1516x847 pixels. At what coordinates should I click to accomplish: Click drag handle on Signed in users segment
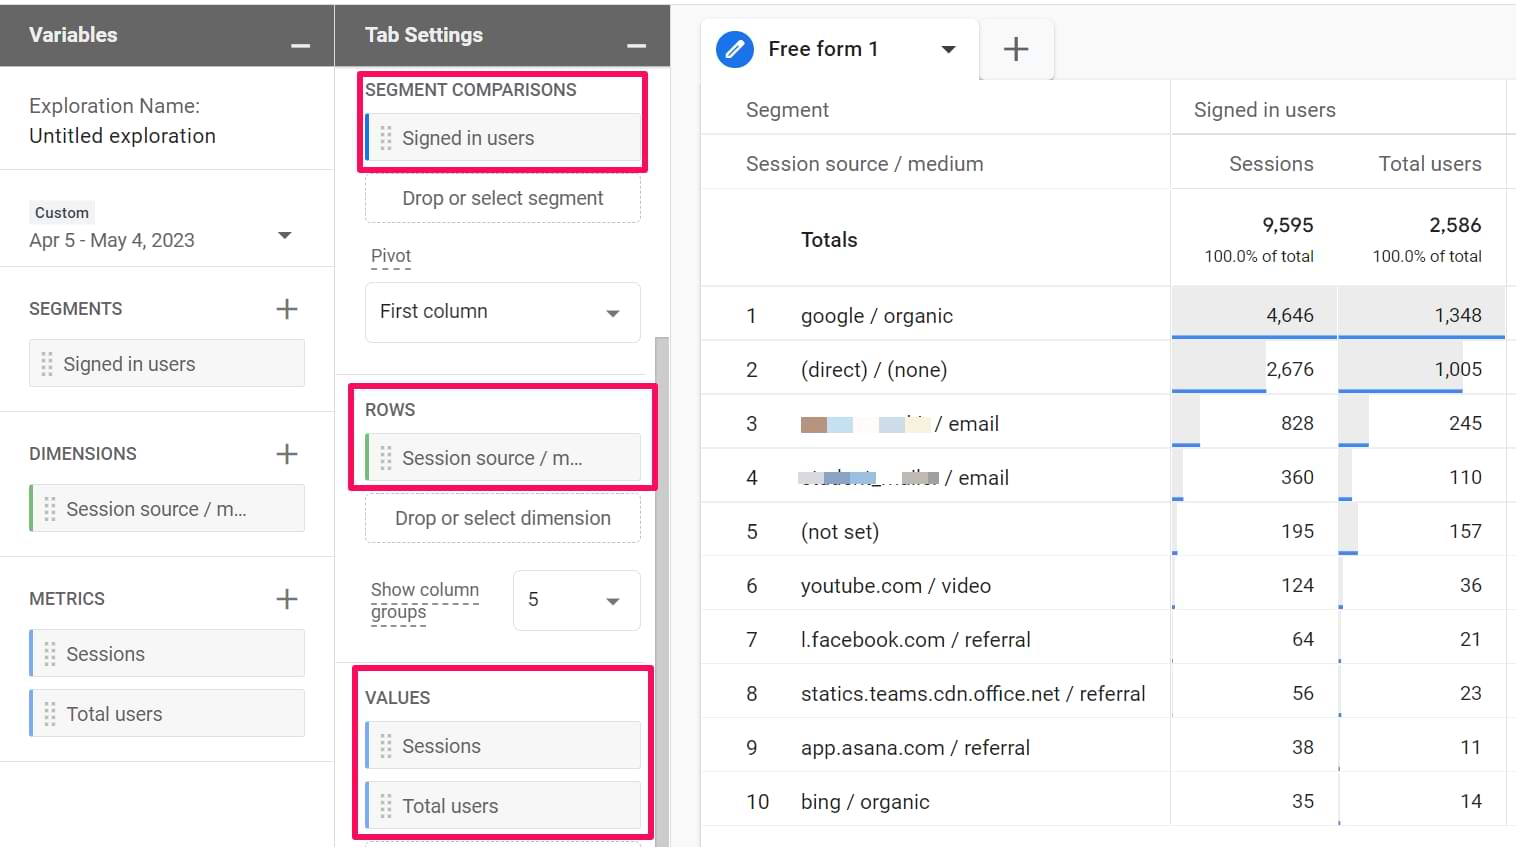47,364
